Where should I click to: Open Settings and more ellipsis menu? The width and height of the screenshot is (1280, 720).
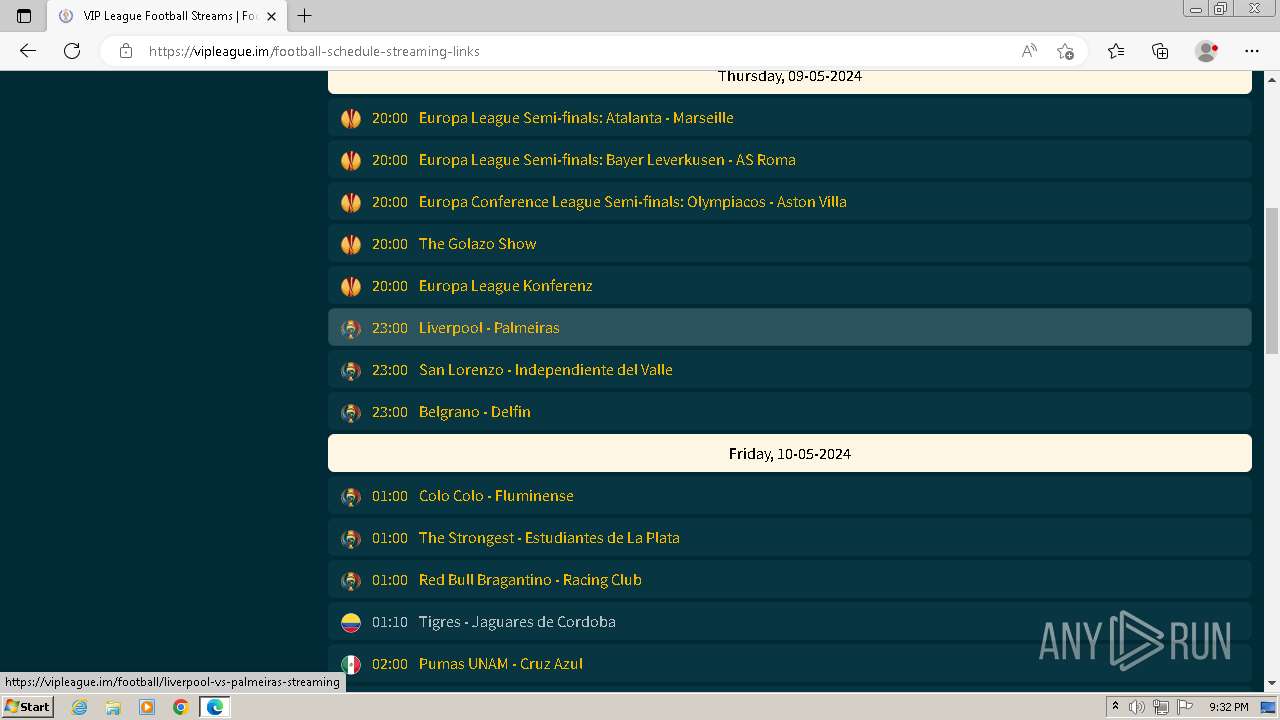[x=1252, y=51]
